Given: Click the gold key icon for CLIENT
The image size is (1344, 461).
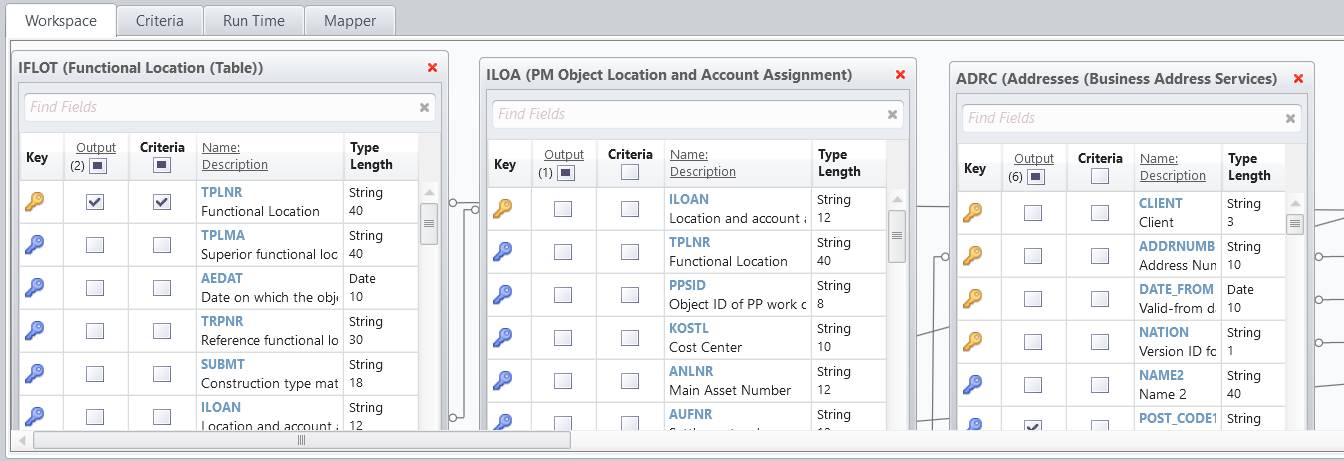Looking at the screenshot, I should tap(971, 212).
